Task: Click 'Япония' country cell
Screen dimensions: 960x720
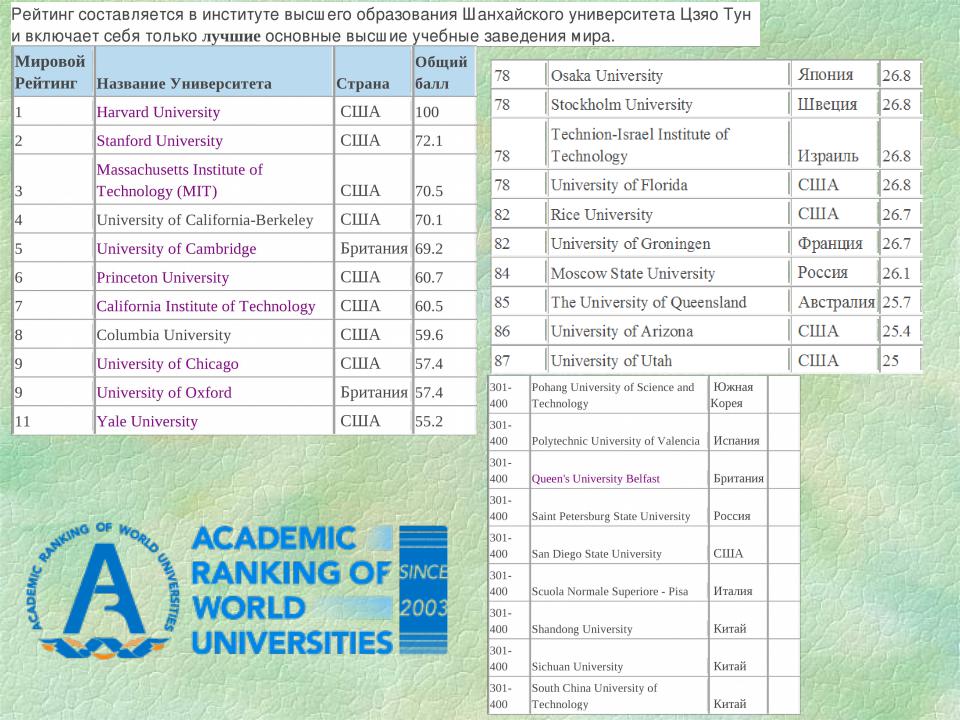Action: tap(834, 75)
